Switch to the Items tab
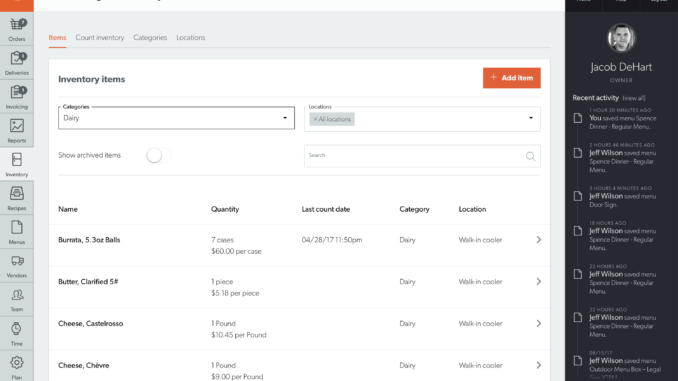The height and width of the screenshot is (381, 678). (x=58, y=38)
